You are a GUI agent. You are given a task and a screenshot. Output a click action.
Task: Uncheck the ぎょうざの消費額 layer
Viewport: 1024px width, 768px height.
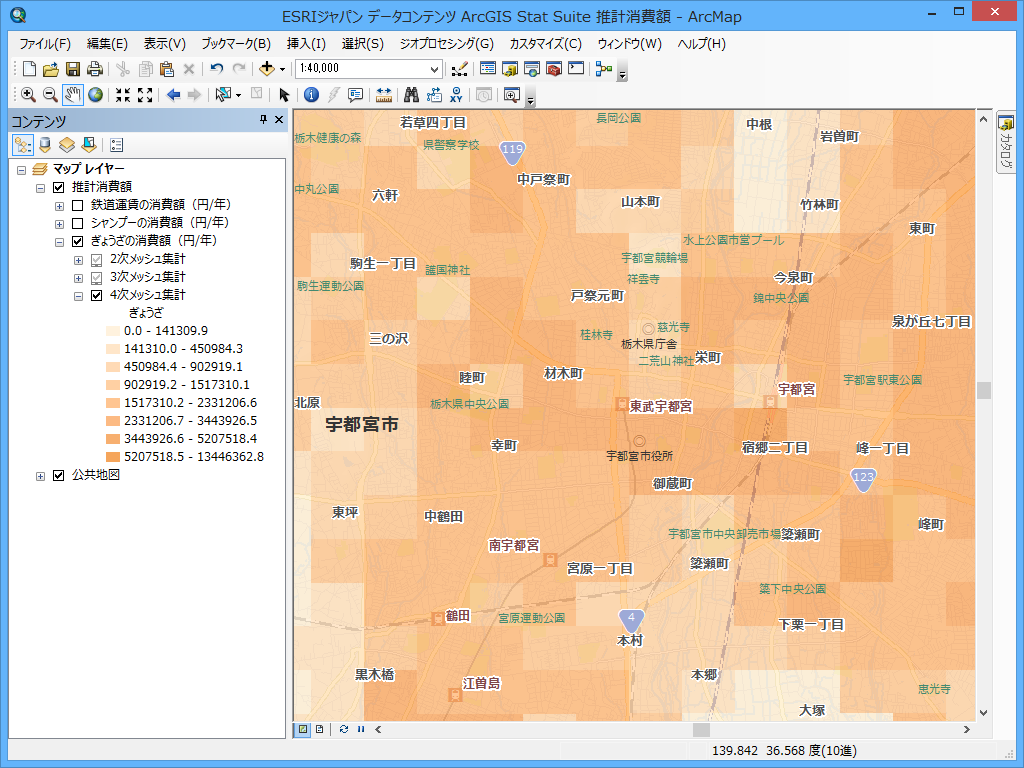pos(77,242)
